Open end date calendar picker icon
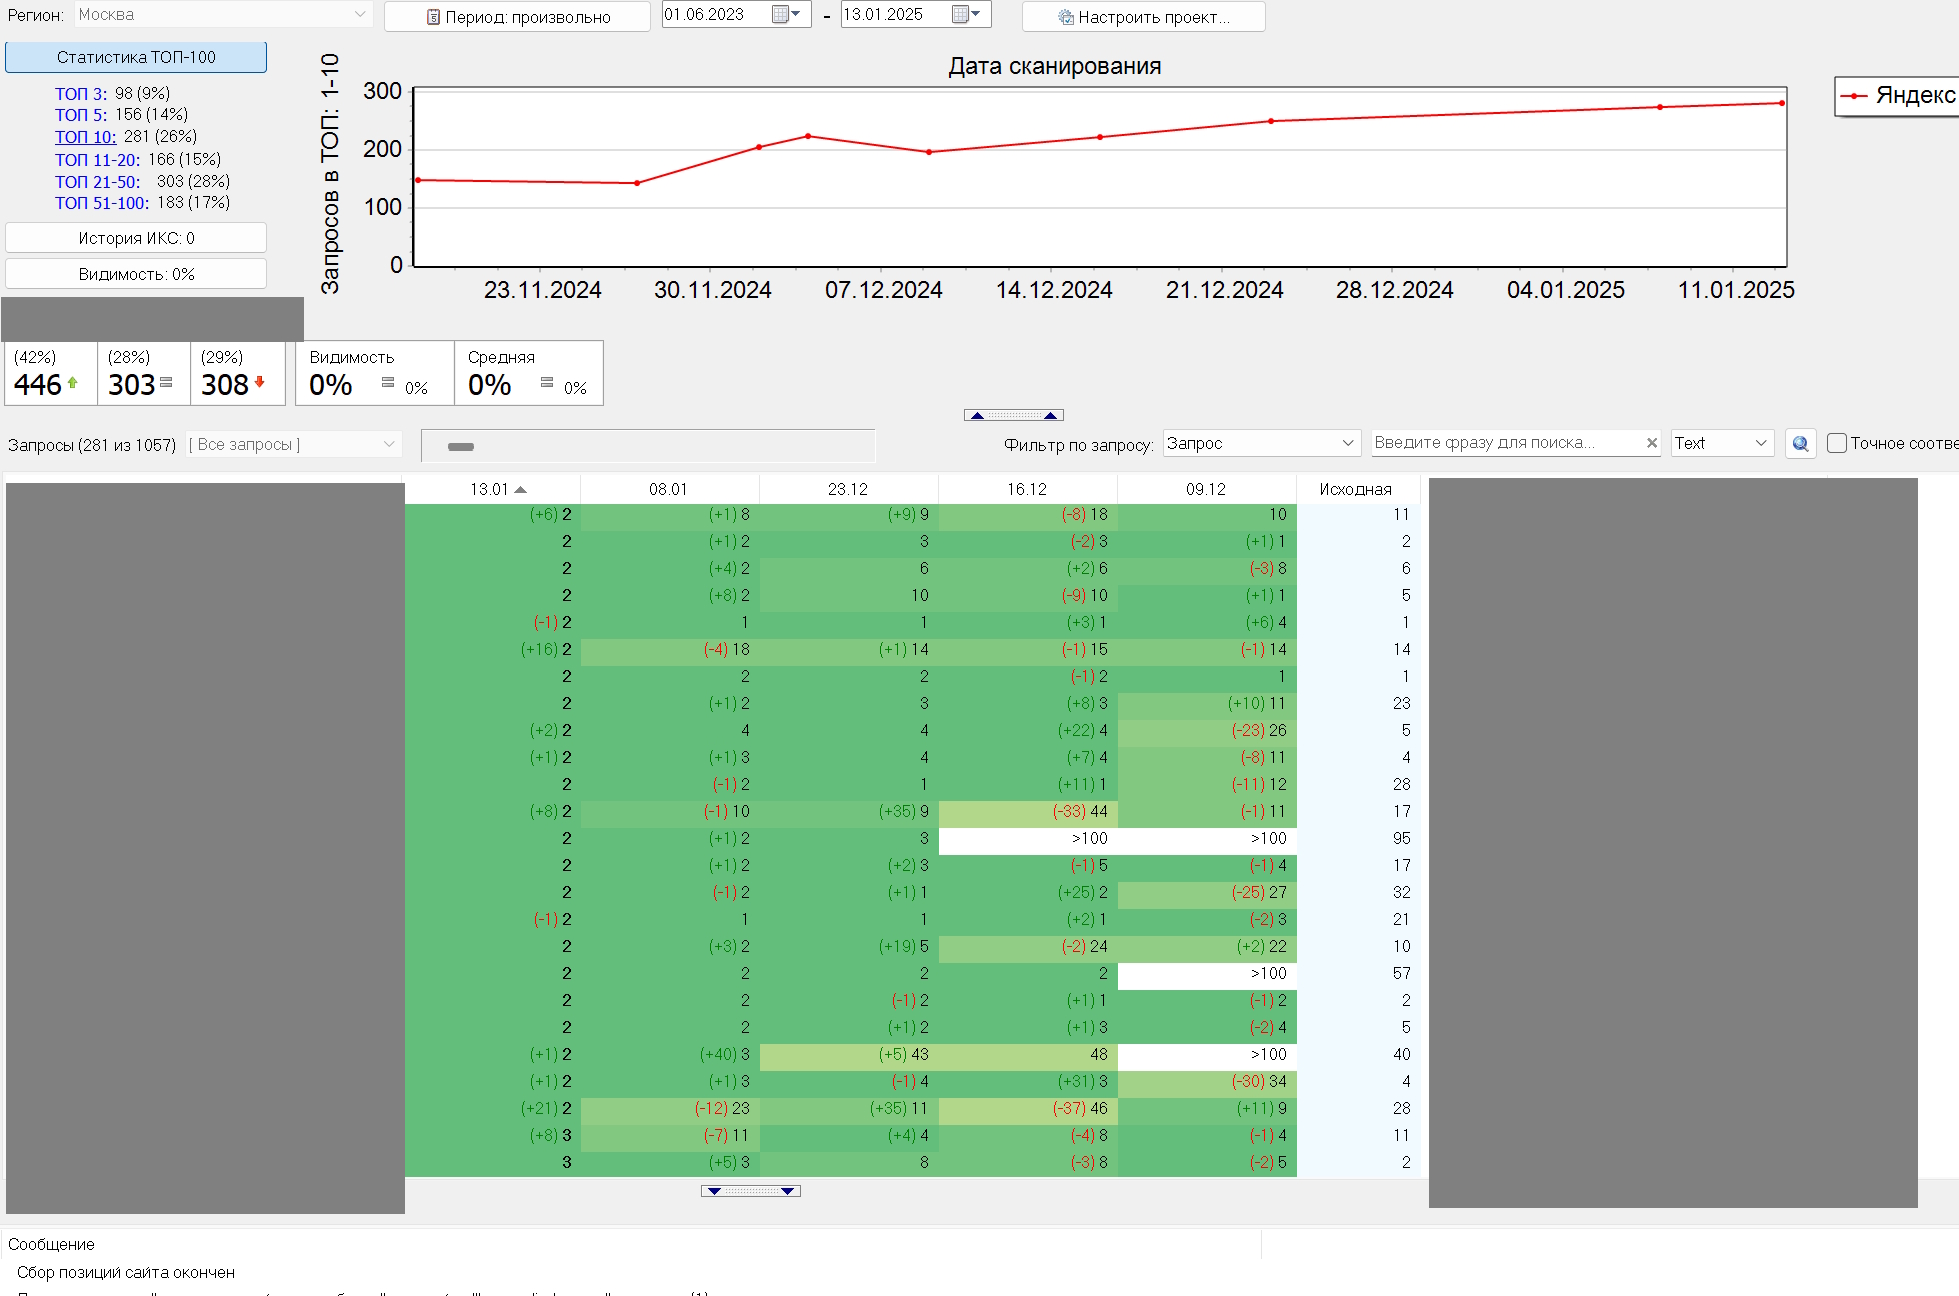This screenshot has width=1959, height=1296. [x=966, y=14]
